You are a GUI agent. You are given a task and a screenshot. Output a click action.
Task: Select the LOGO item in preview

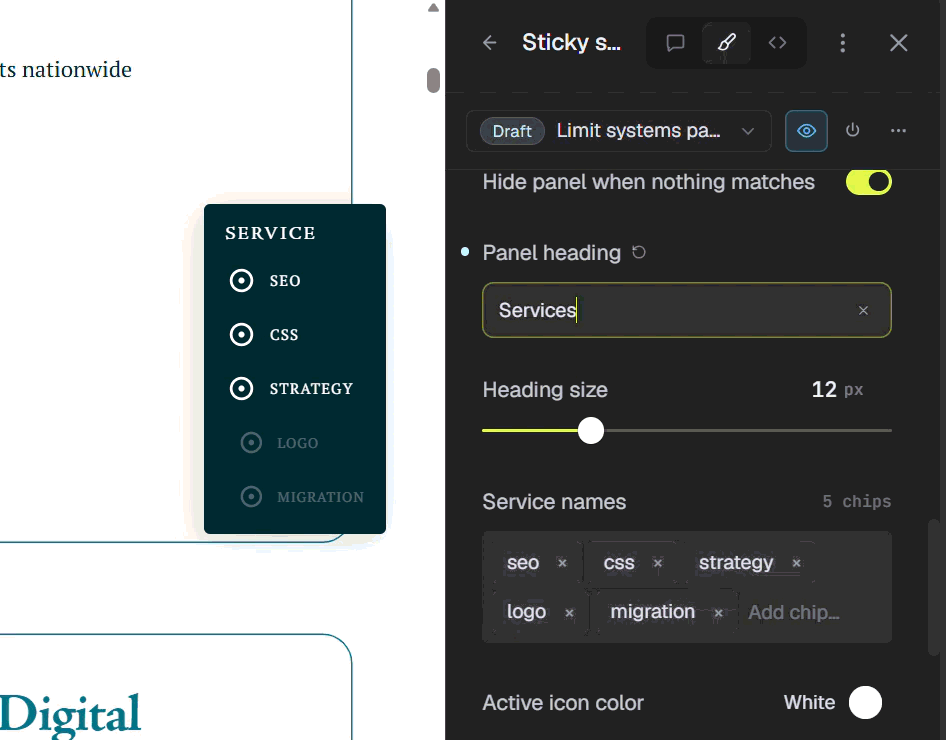pyautogui.click(x=279, y=443)
